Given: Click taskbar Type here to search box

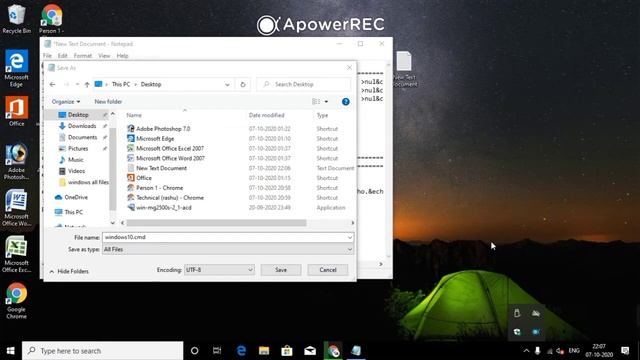Looking at the screenshot, I should [102, 351].
